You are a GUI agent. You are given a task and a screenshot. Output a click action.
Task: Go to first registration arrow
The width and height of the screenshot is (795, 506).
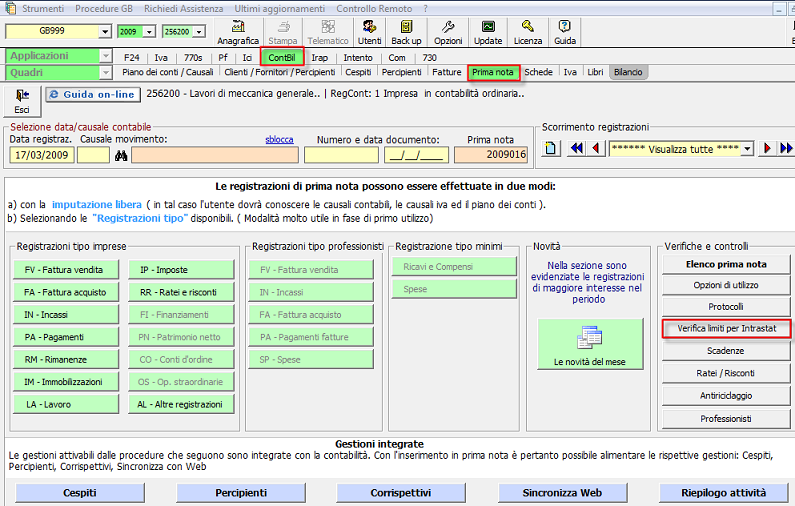coord(576,149)
